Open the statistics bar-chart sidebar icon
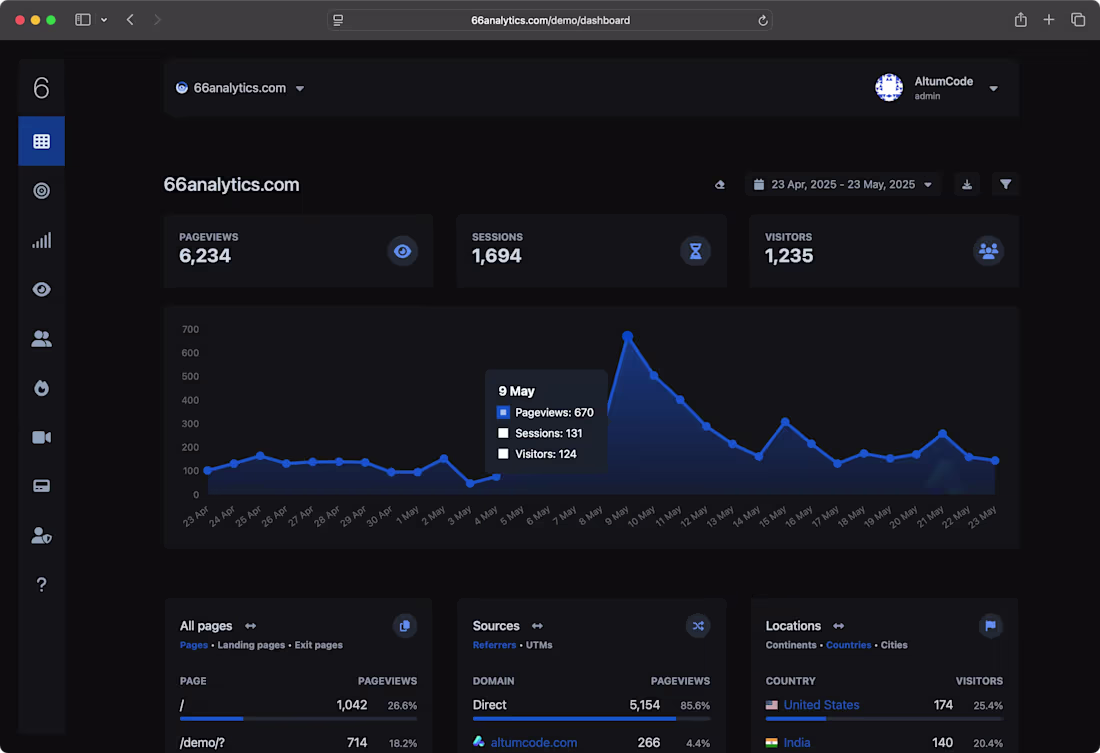This screenshot has width=1100, height=753. coord(41,239)
